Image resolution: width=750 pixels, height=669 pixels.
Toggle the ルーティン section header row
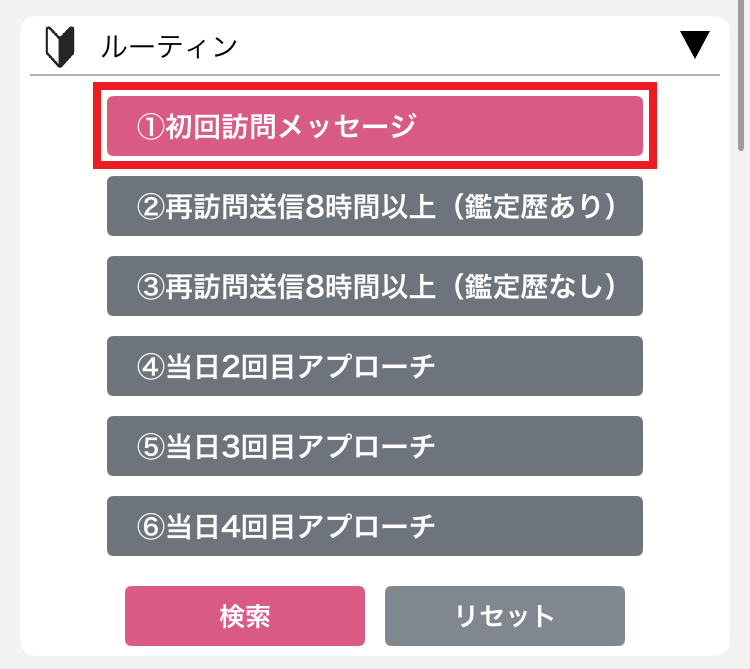[x=375, y=46]
